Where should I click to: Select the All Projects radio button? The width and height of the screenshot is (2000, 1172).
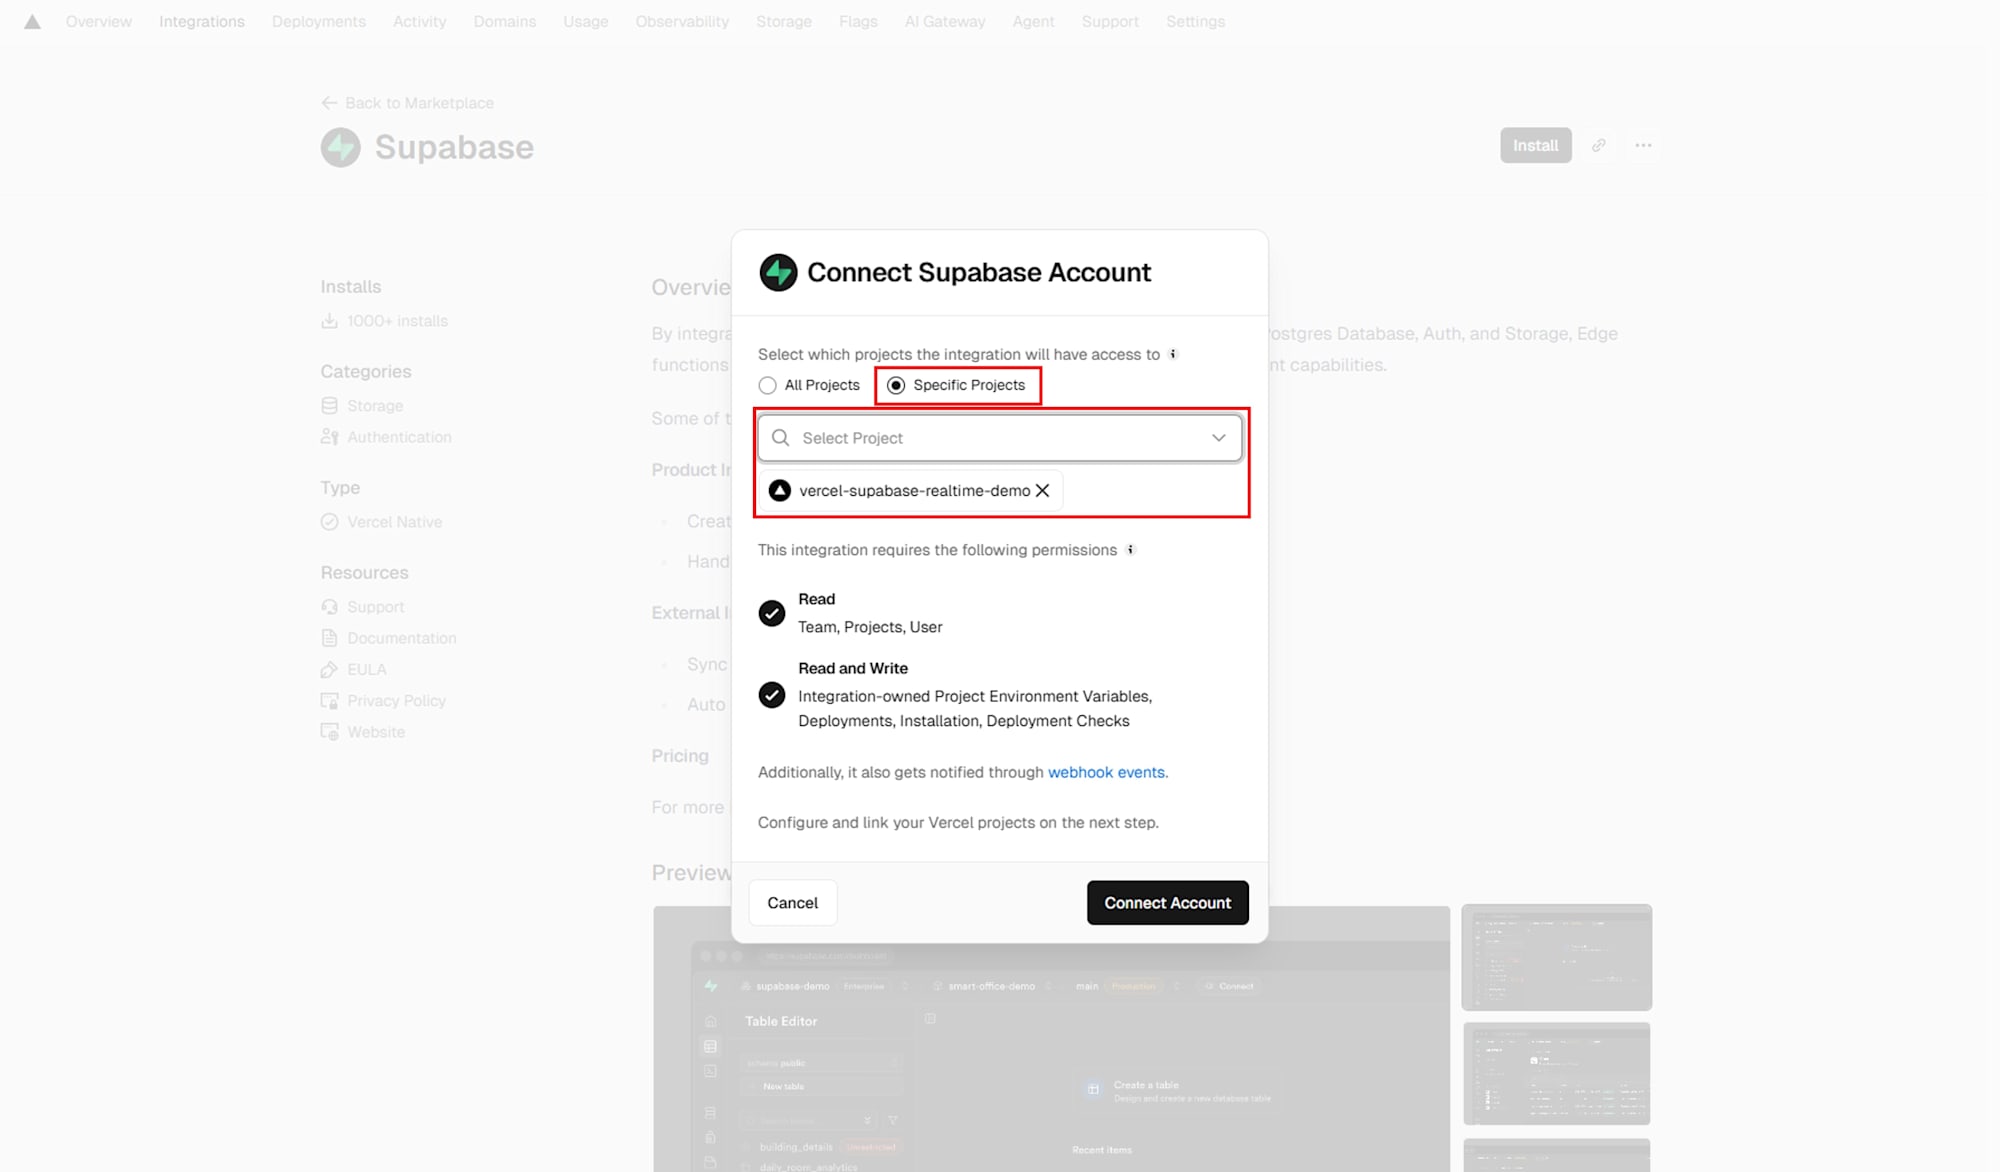tap(768, 385)
